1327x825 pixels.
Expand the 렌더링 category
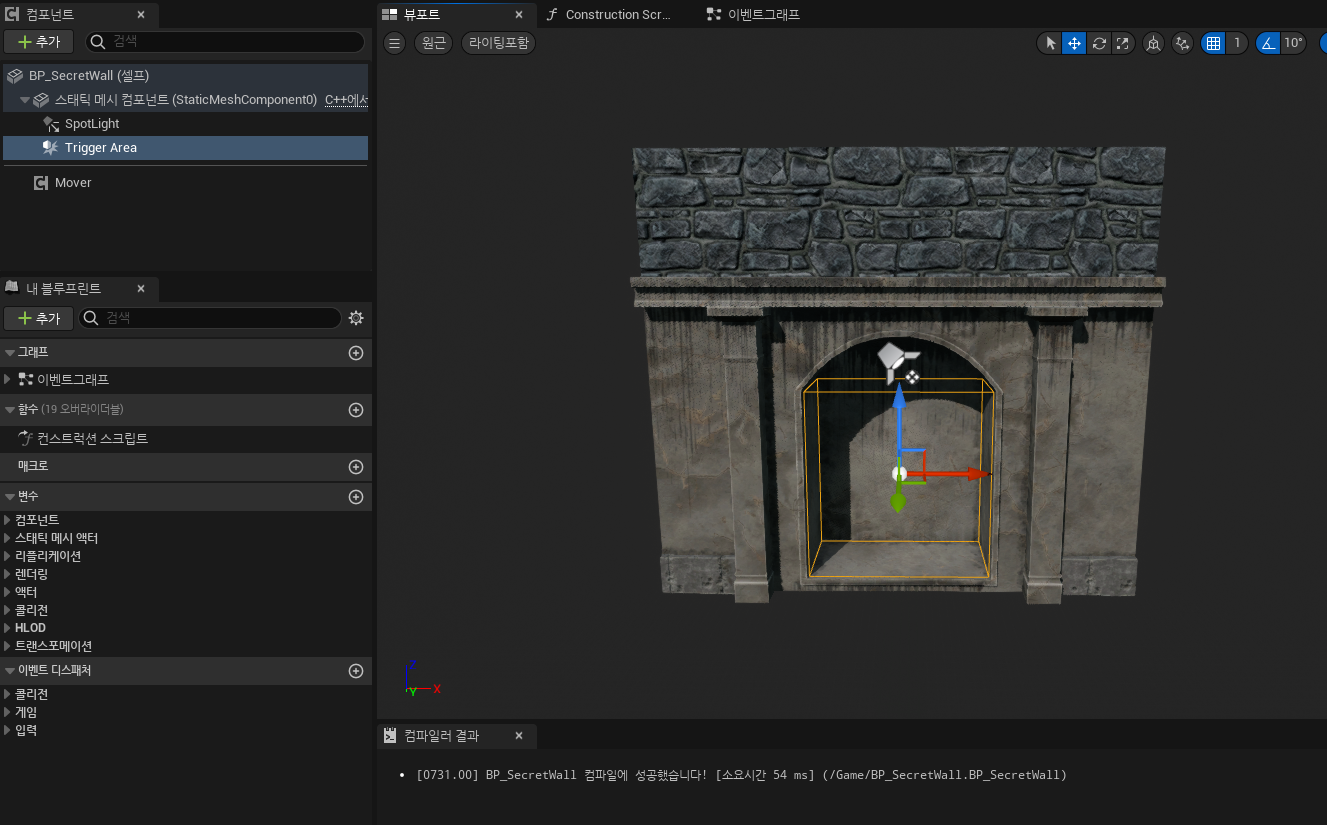(x=8, y=574)
